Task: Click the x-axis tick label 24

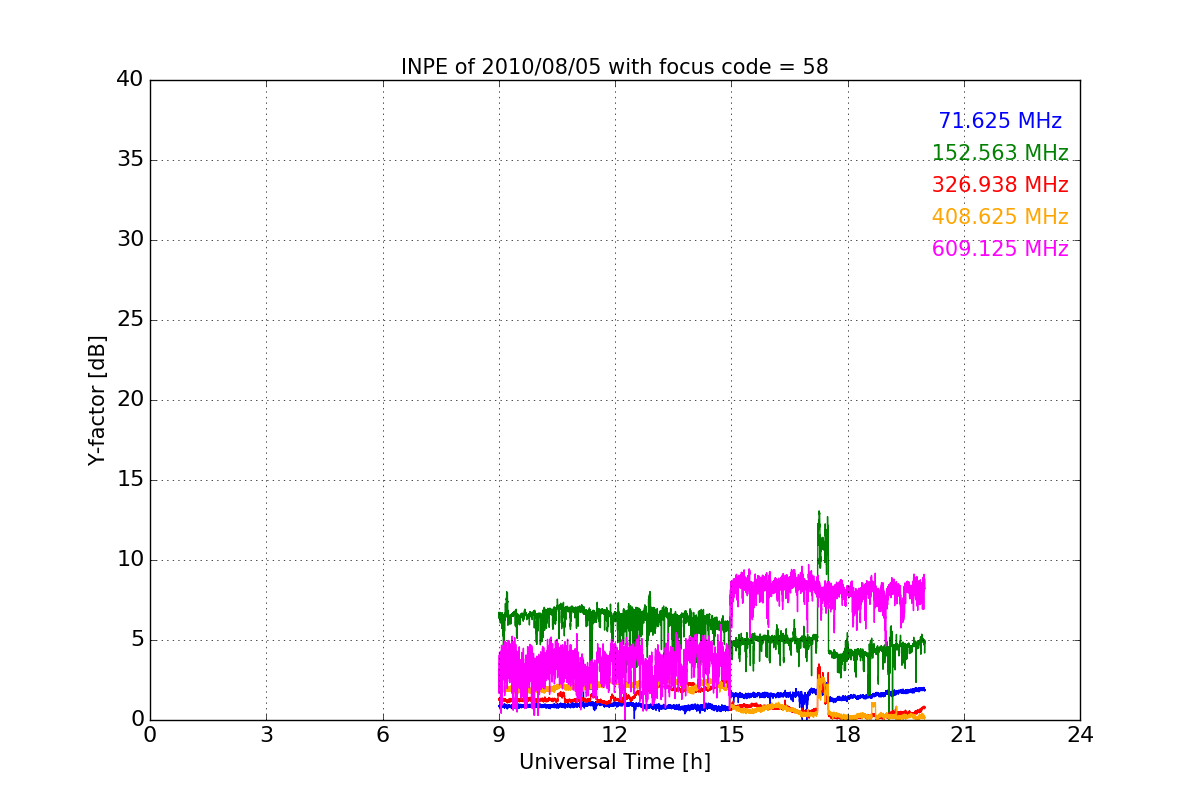Action: coord(1080,735)
